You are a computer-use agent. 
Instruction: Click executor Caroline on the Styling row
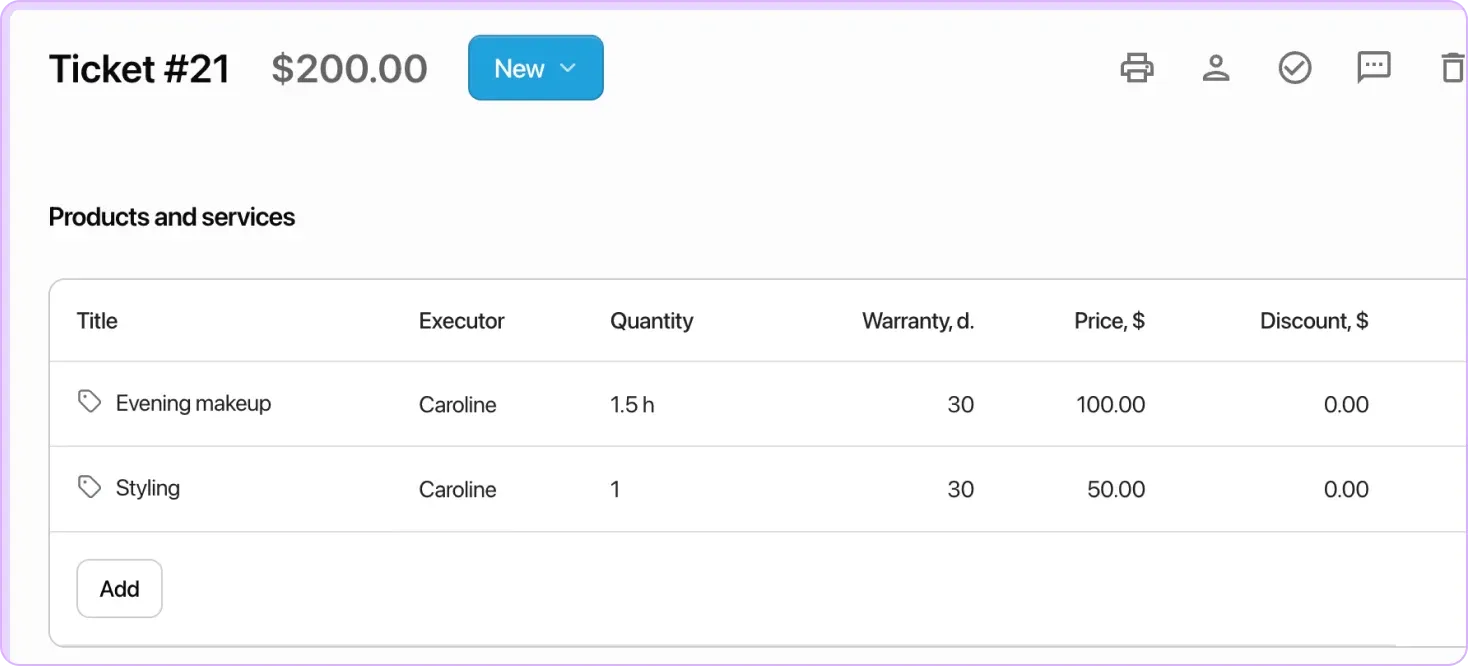(457, 489)
